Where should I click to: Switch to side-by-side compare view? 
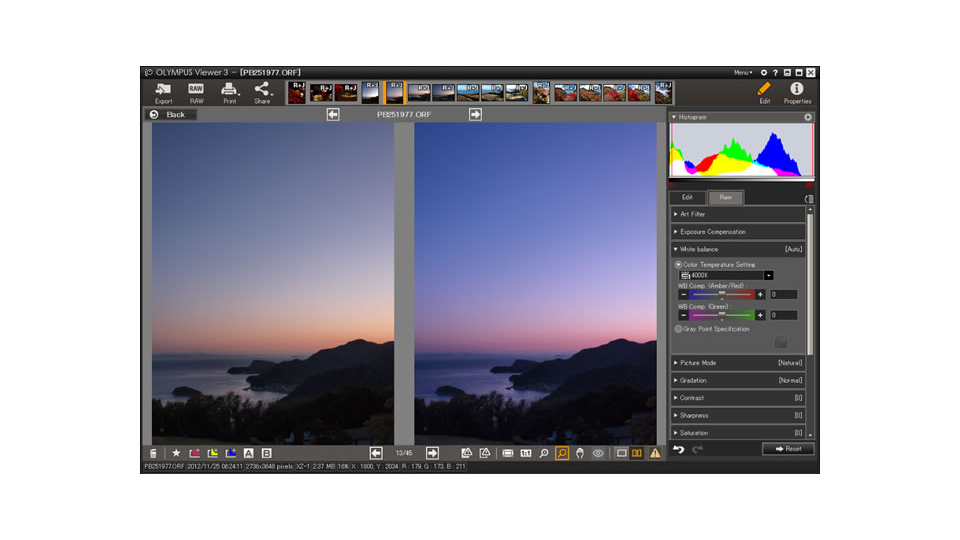tap(637, 453)
